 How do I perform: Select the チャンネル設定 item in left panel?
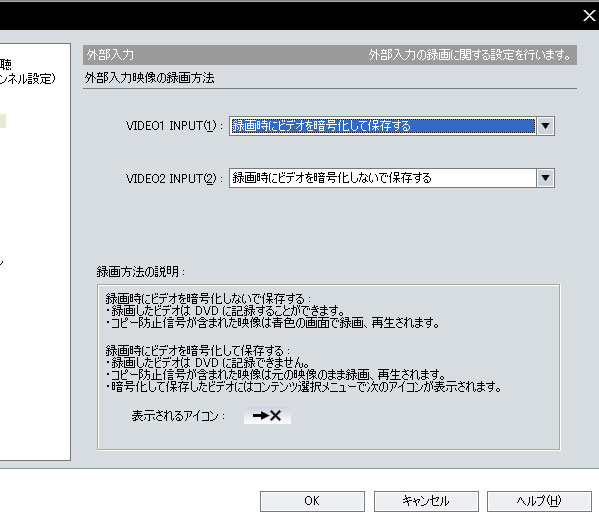(x=28, y=79)
